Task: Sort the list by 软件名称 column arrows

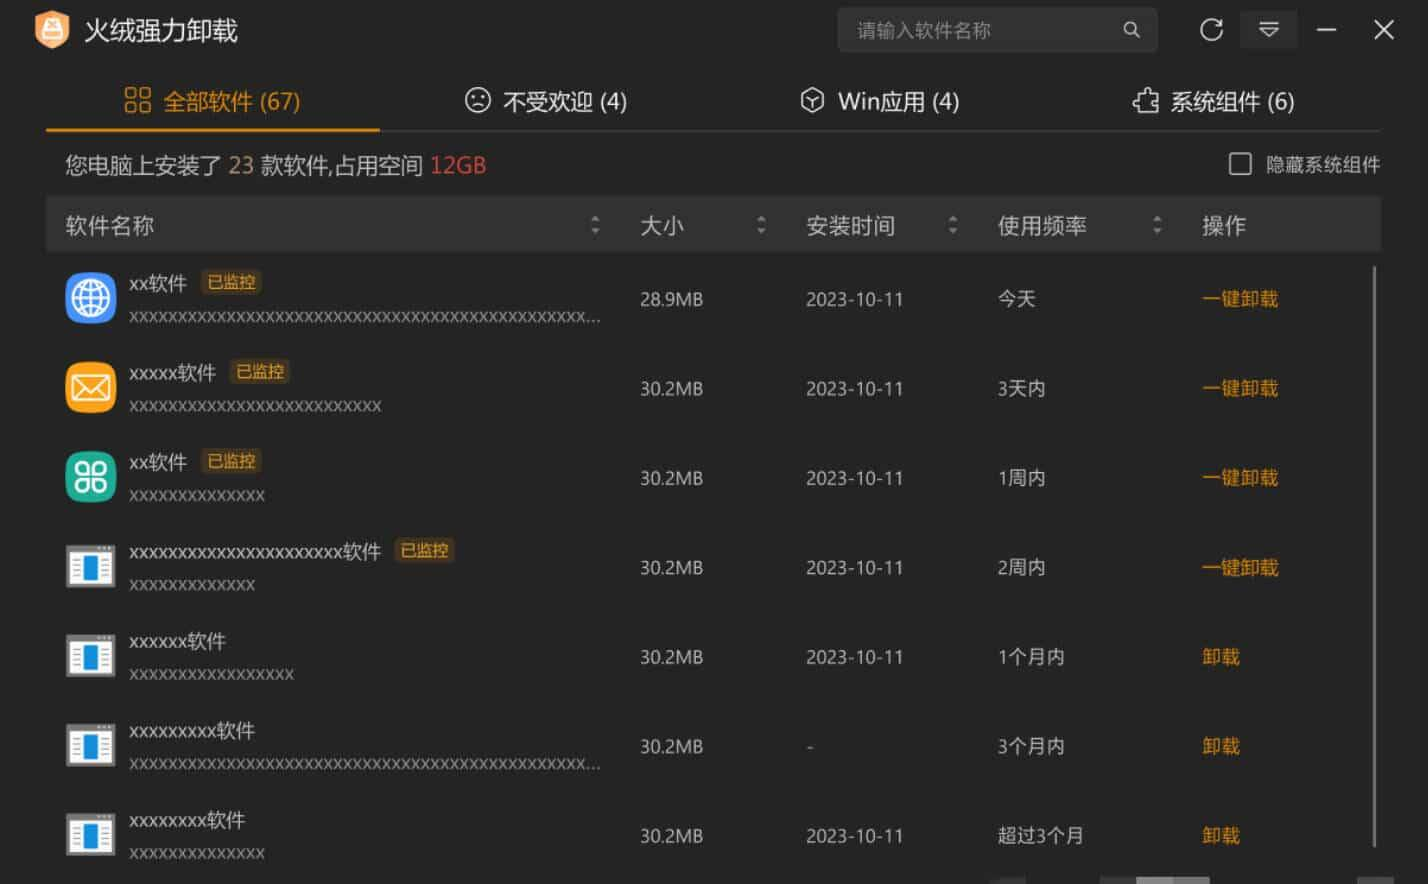Action: [595, 226]
